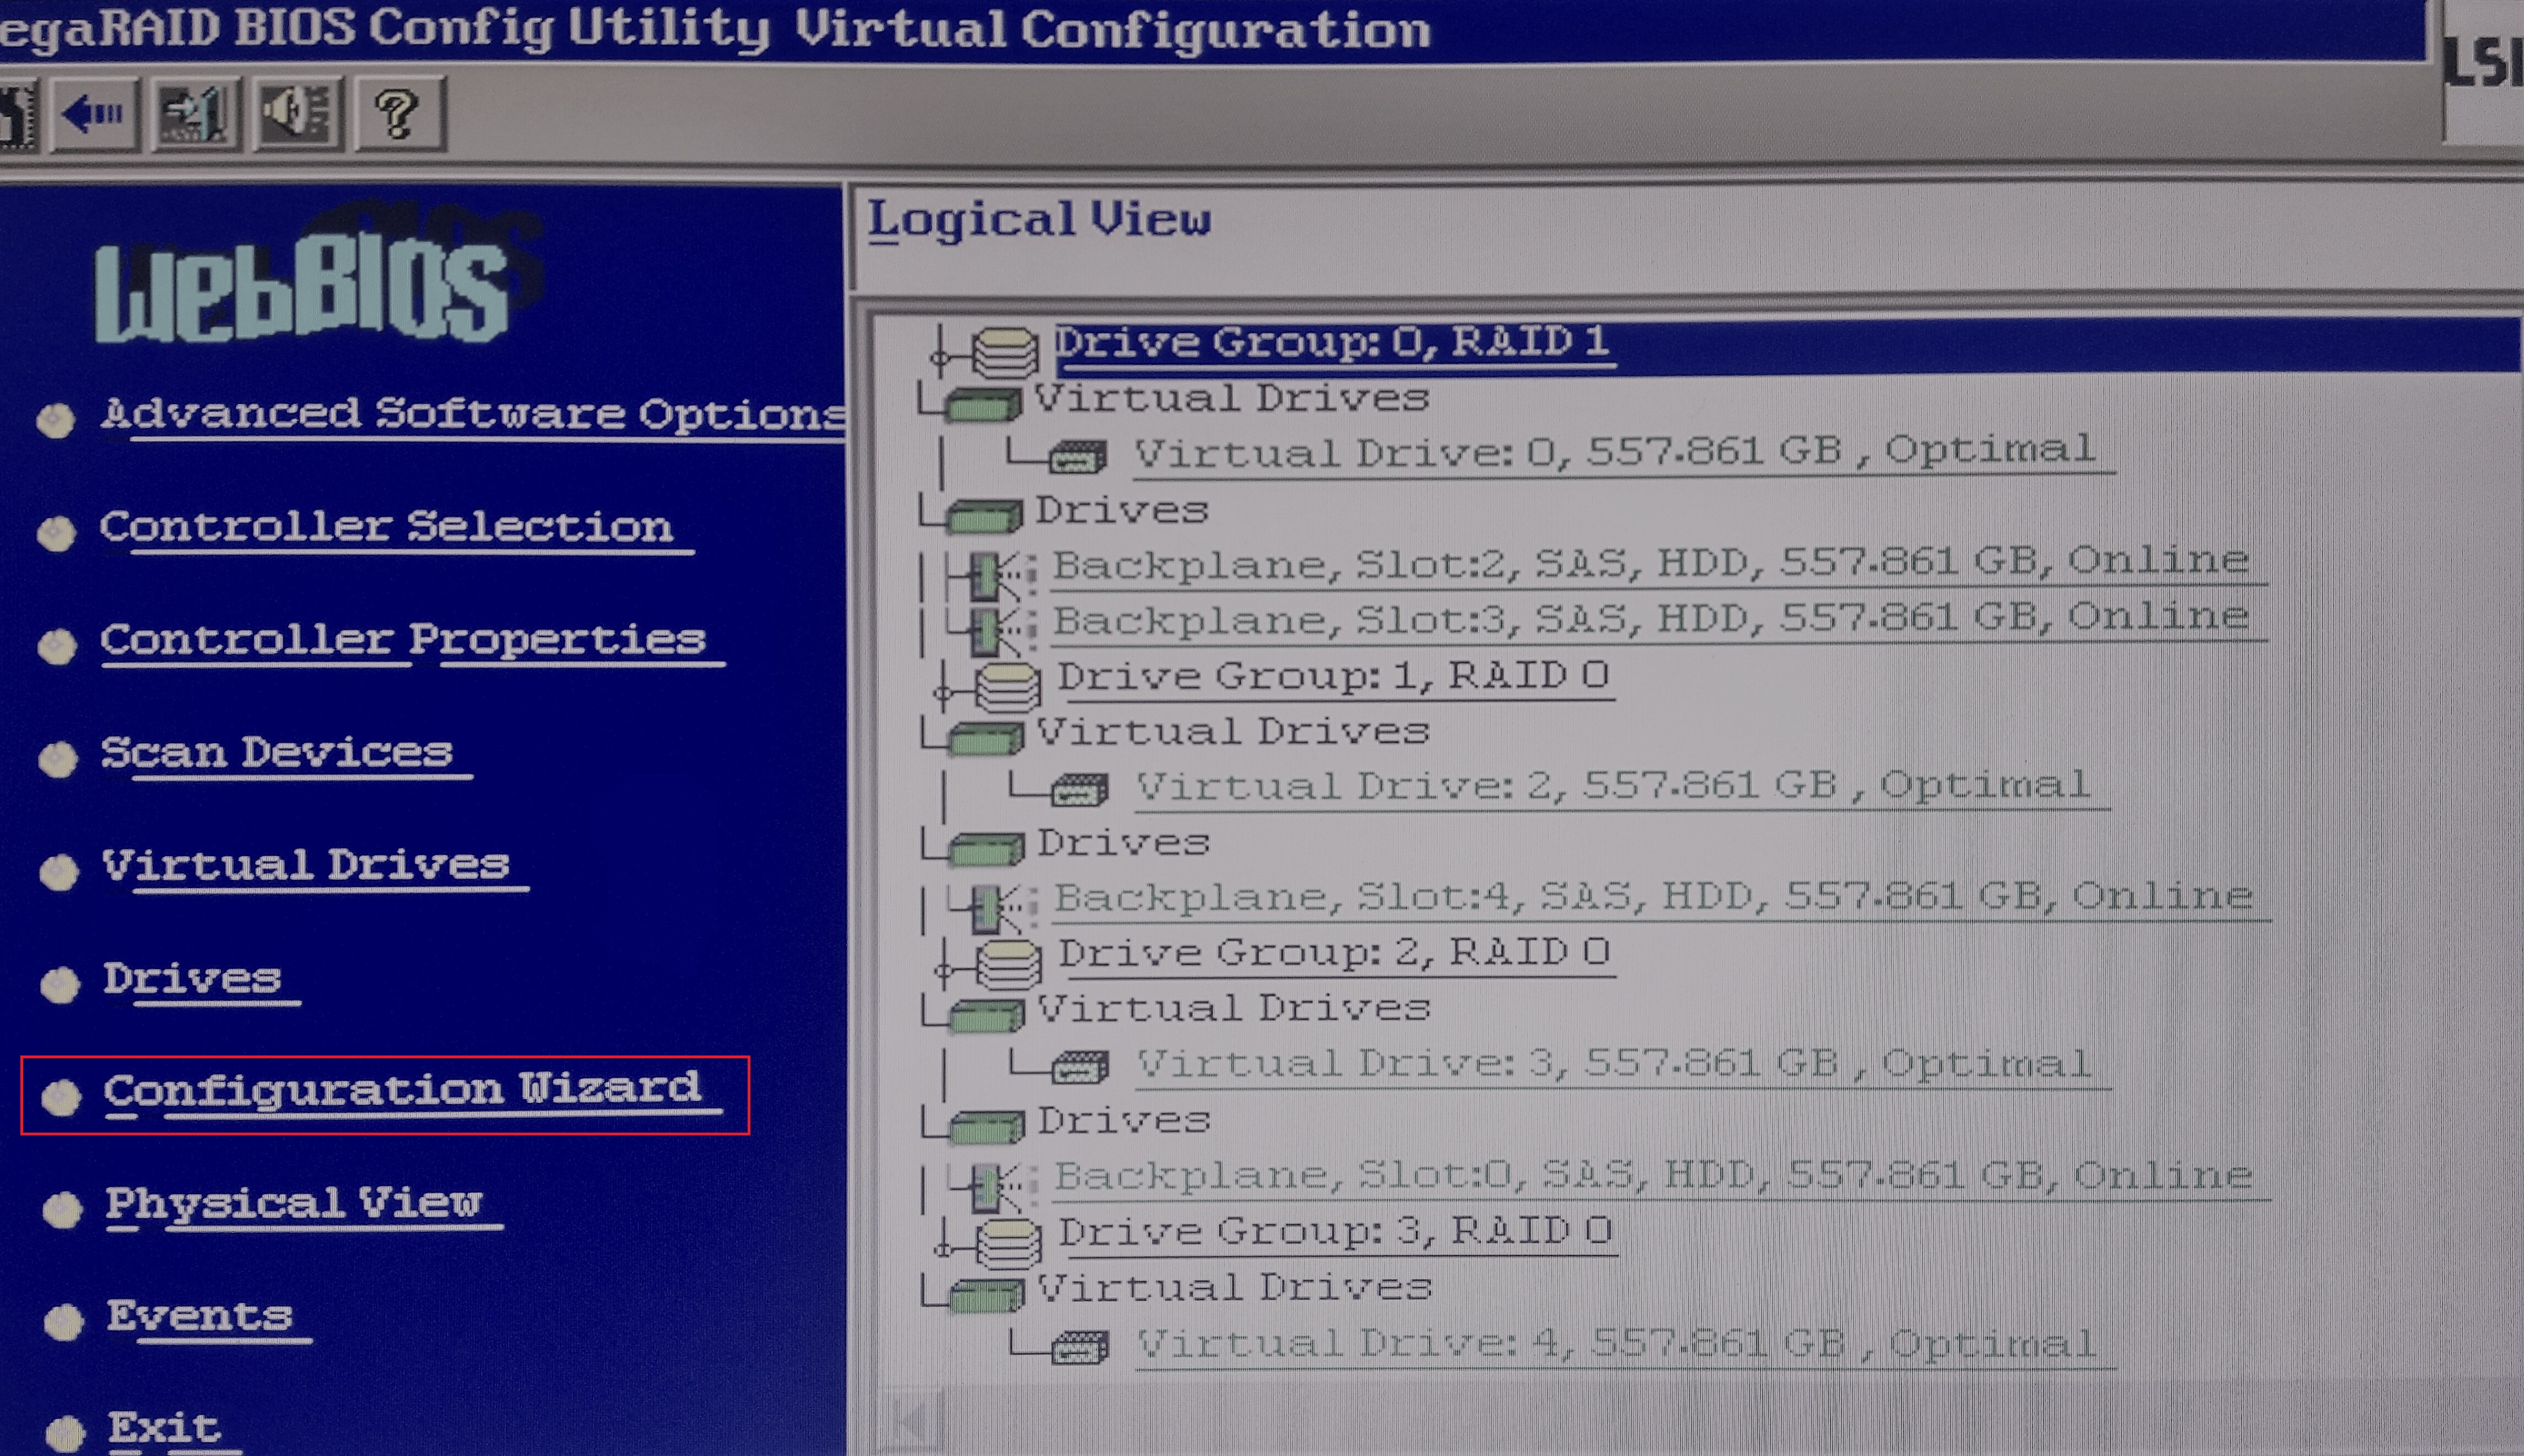The image size is (2524, 1456).
Task: Click Virtual Drives folder icon under Drive Group 2
Action: 986,1015
